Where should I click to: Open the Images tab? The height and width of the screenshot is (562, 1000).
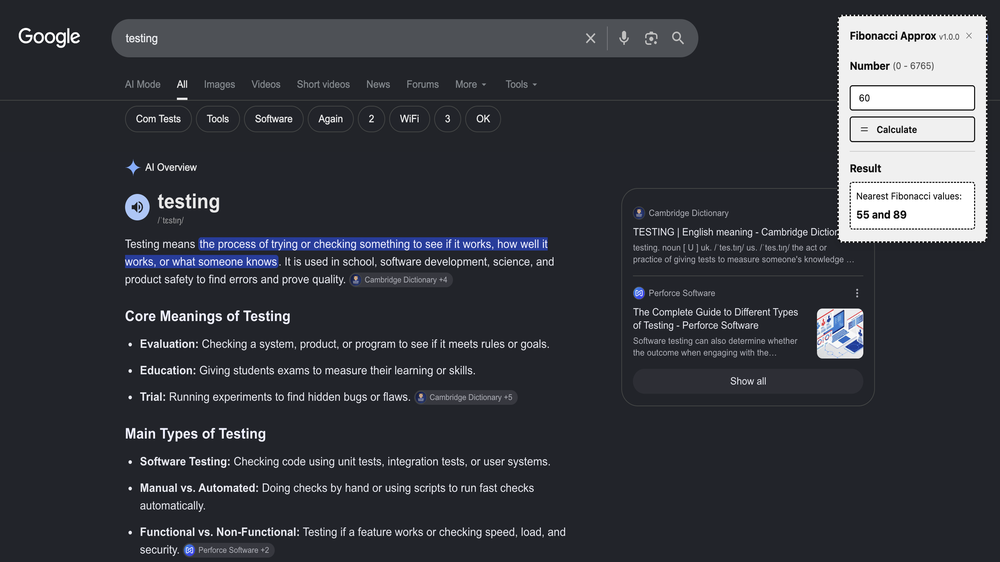click(x=219, y=84)
